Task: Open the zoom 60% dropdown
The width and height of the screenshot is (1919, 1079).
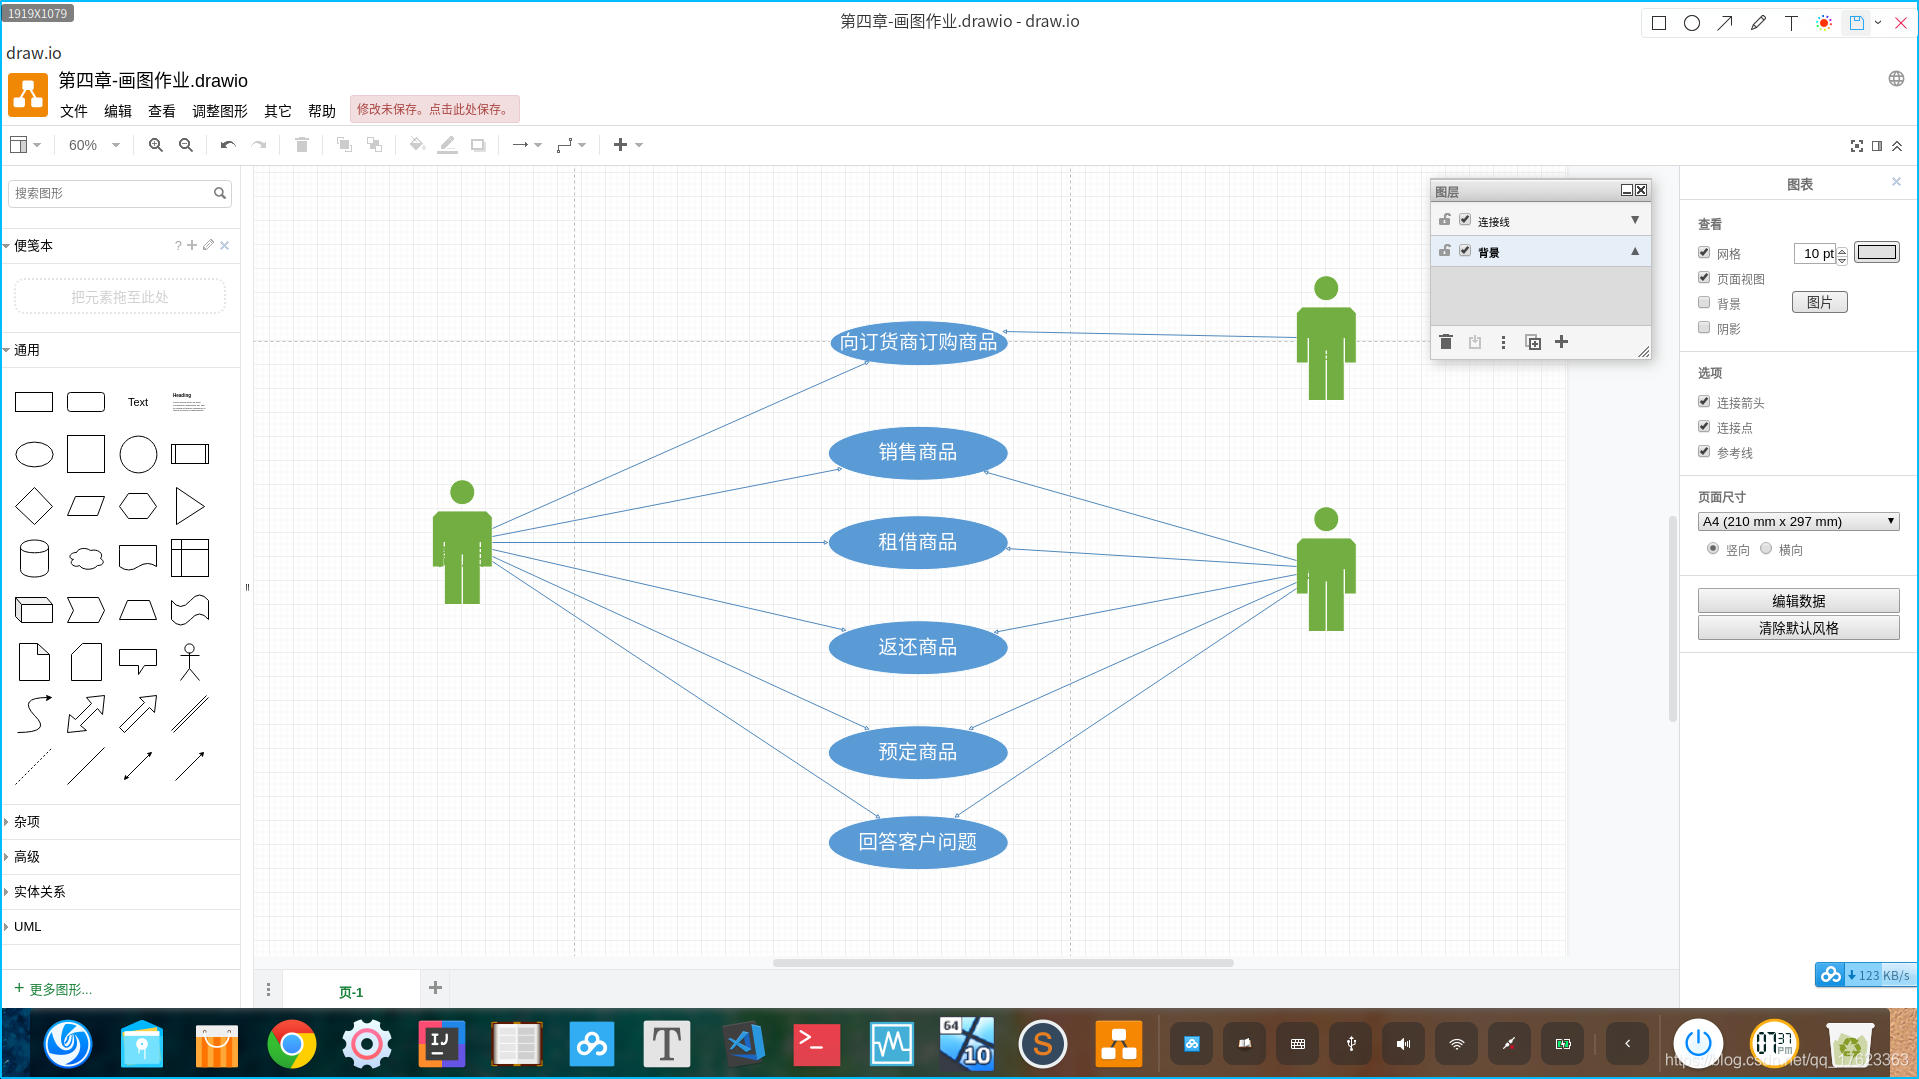Action: (x=94, y=145)
